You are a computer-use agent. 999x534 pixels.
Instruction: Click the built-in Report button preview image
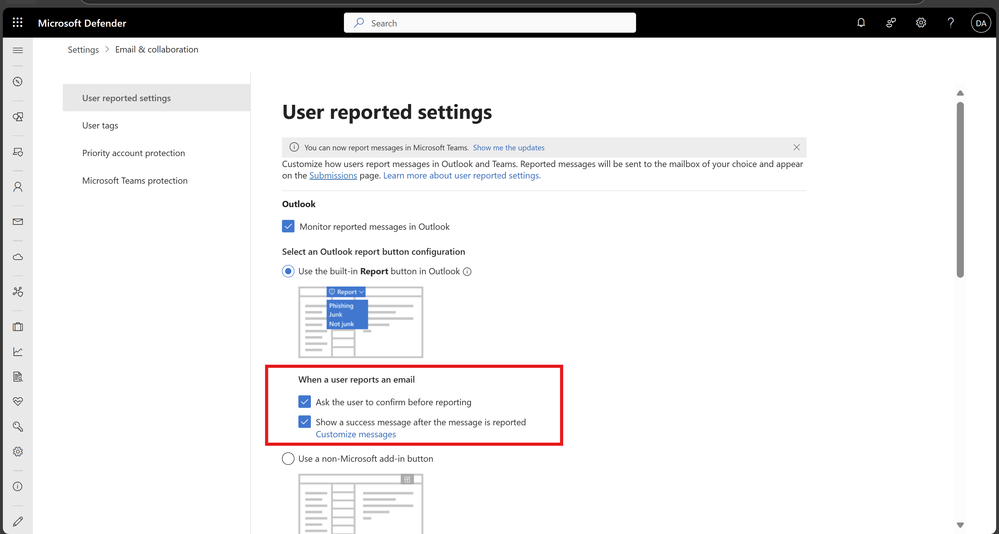click(361, 322)
